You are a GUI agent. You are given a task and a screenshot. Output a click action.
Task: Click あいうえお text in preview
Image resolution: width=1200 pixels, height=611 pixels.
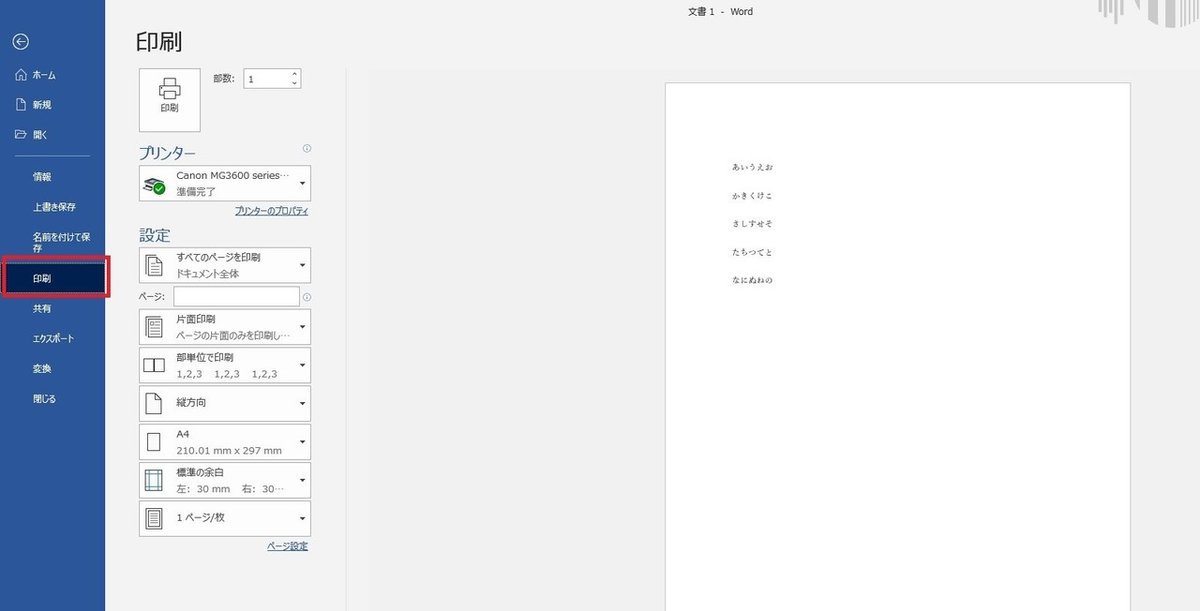pos(752,167)
